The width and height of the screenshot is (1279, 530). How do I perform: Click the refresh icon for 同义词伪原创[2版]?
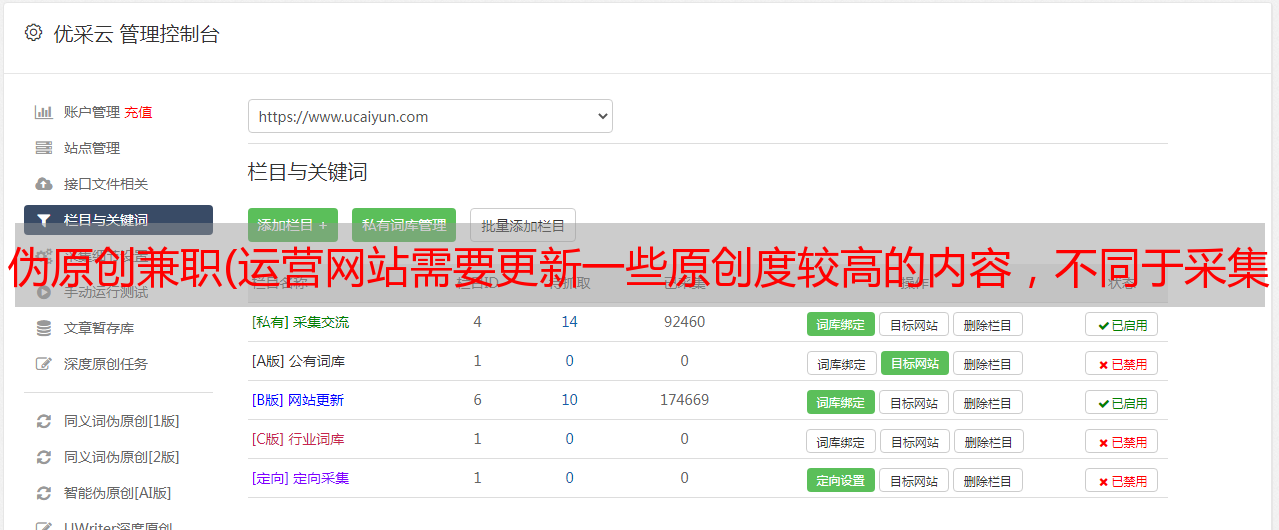click(44, 457)
